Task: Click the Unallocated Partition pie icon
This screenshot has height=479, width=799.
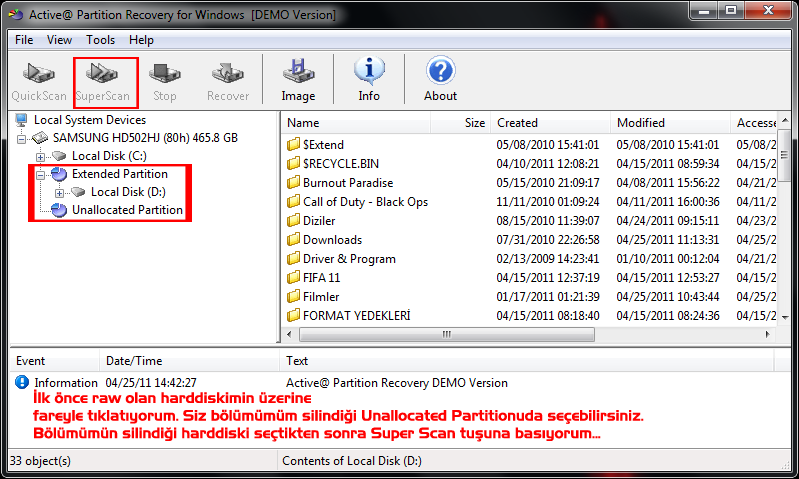Action: coord(59,210)
